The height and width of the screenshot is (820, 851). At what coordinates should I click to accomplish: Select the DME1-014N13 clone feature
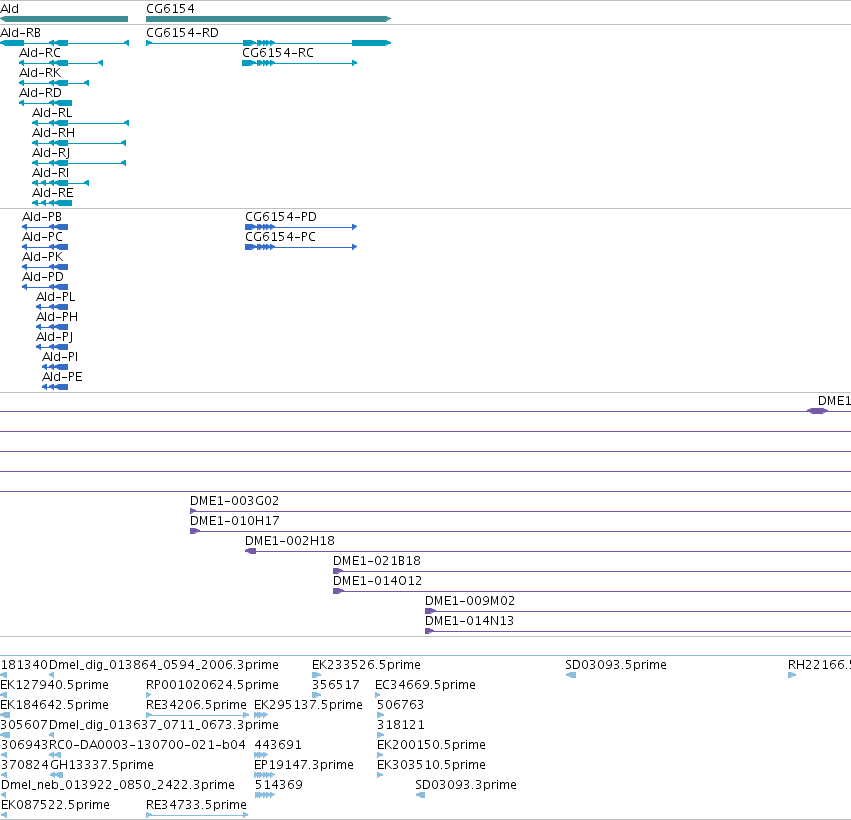[x=638, y=632]
